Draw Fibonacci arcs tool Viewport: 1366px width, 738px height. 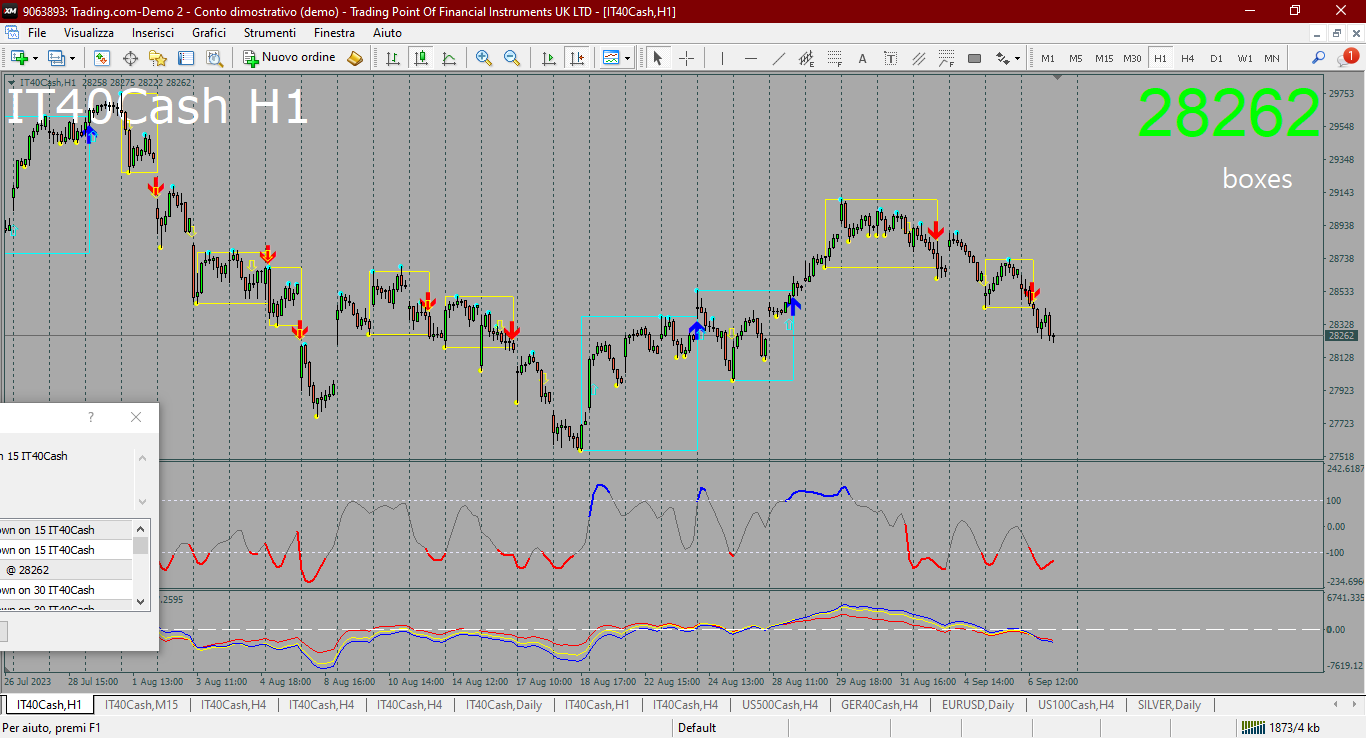click(x=946, y=58)
